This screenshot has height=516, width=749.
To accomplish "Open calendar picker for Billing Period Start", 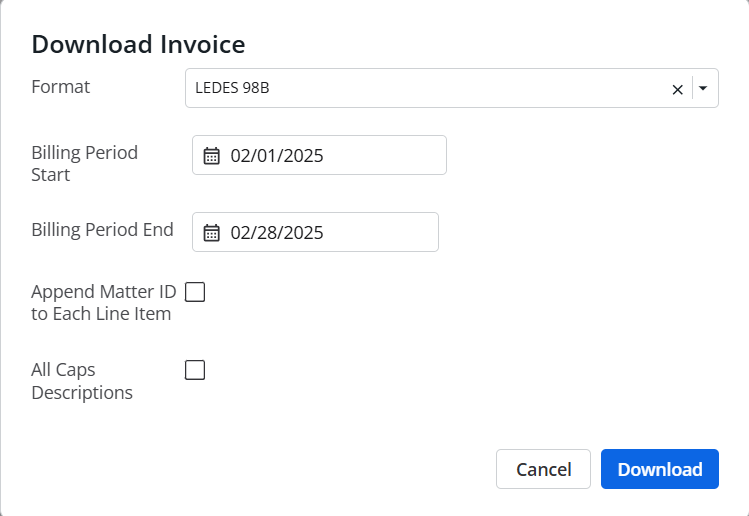I will 212,156.
